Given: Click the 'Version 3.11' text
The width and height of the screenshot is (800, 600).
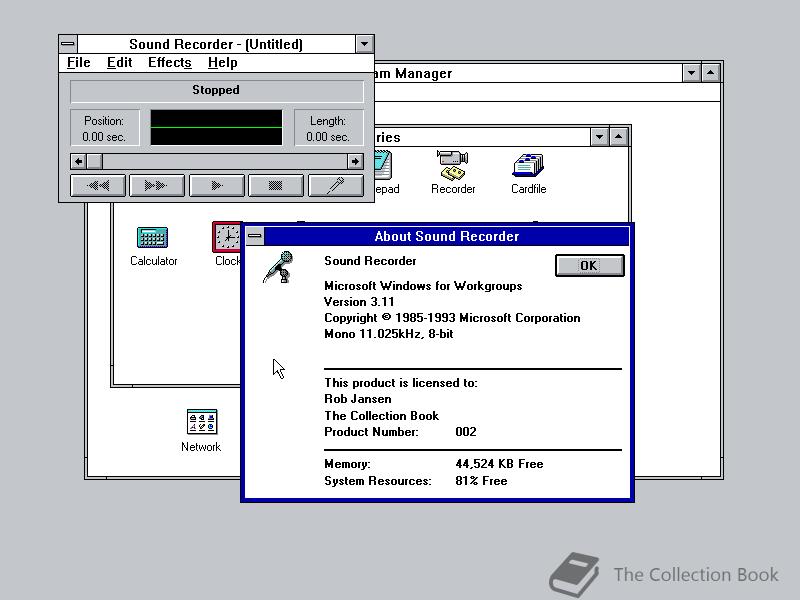Looking at the screenshot, I should click(x=359, y=302).
